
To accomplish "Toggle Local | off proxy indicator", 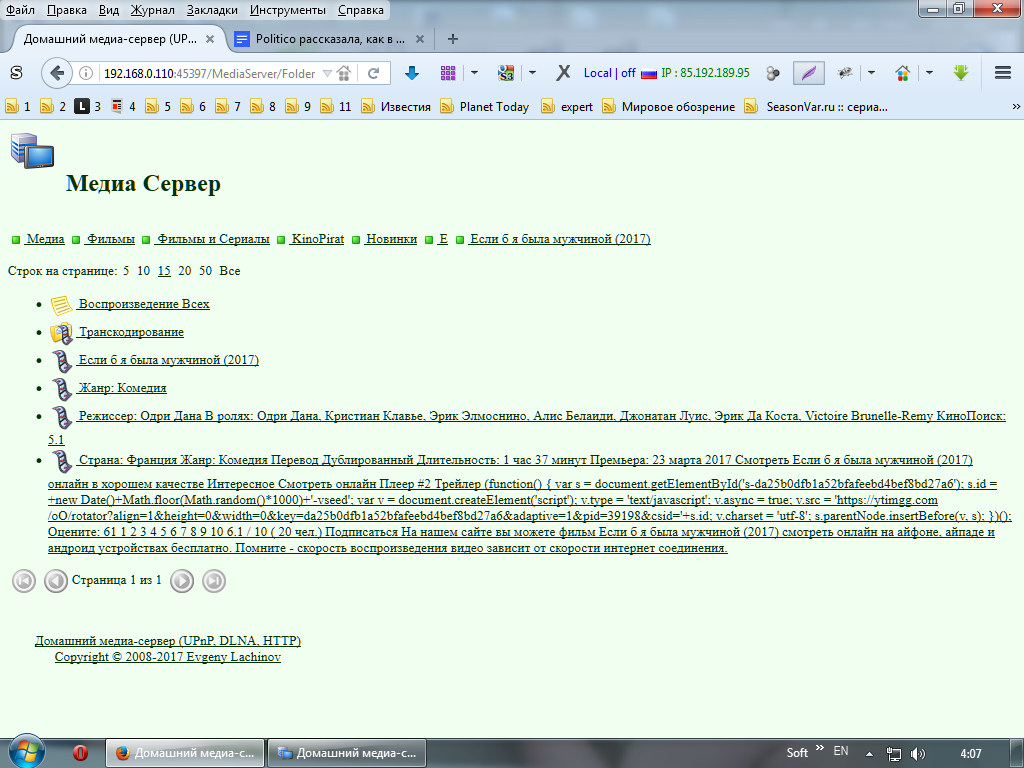I will point(609,73).
